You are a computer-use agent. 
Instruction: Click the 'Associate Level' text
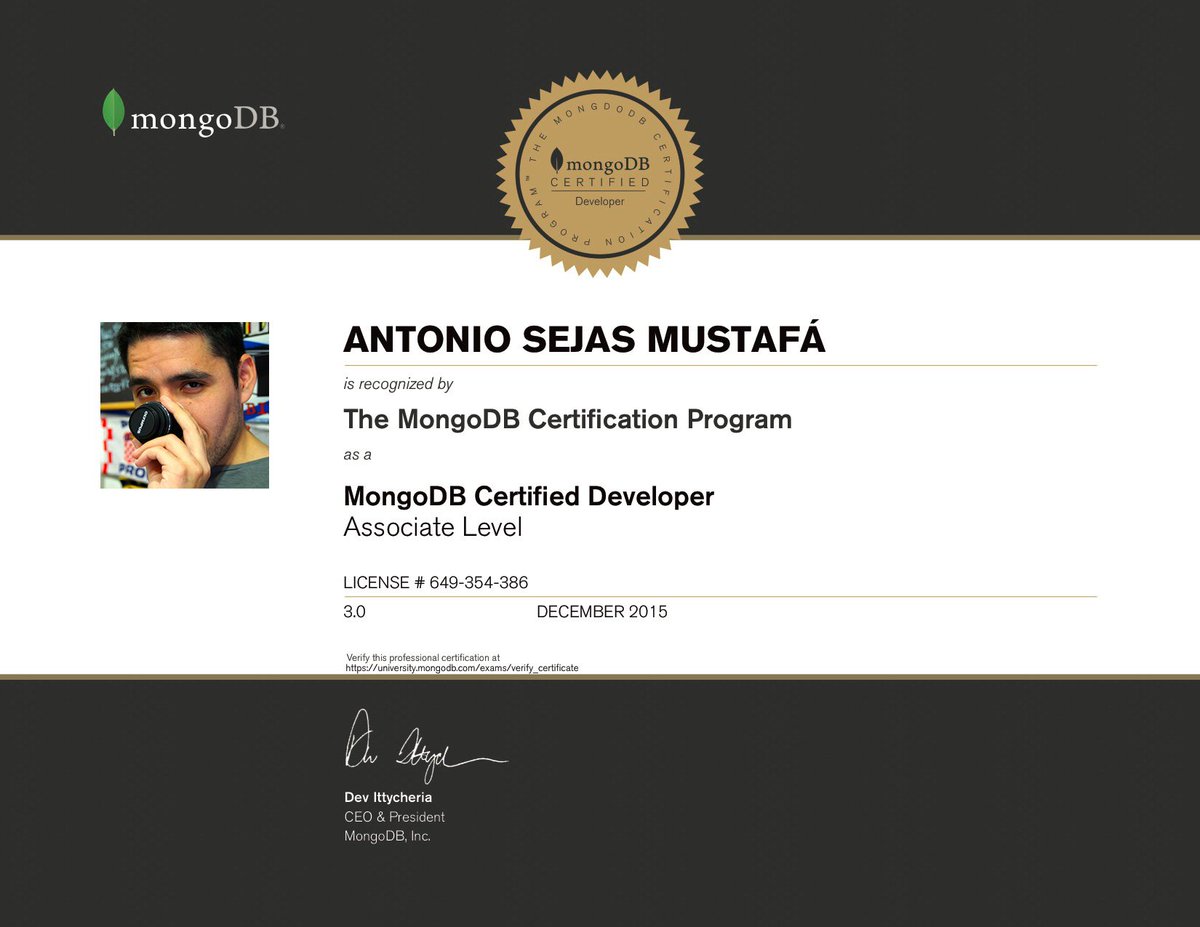pos(433,527)
